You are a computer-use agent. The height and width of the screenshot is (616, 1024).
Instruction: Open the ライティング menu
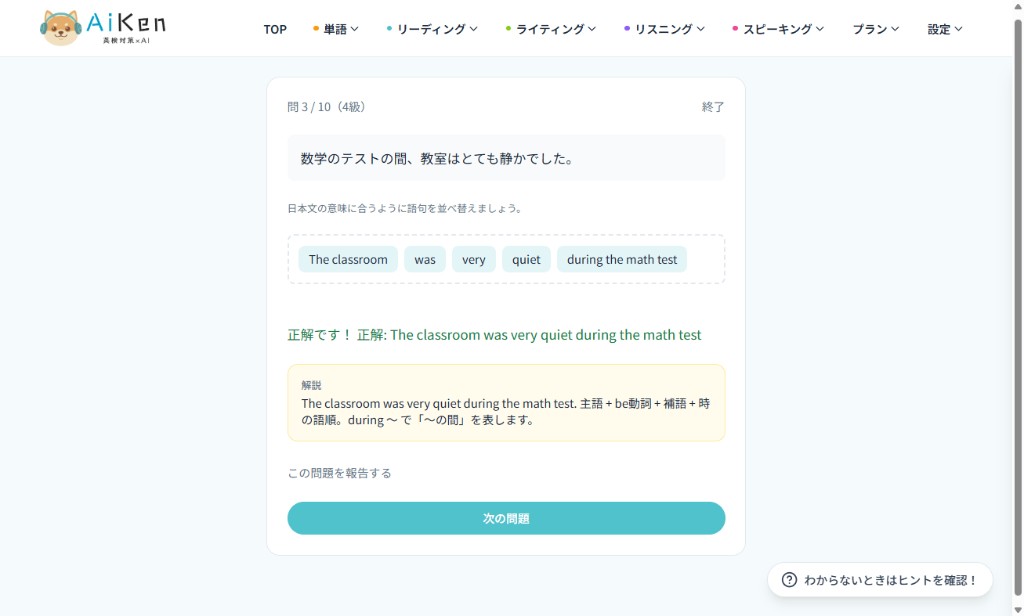(x=551, y=29)
